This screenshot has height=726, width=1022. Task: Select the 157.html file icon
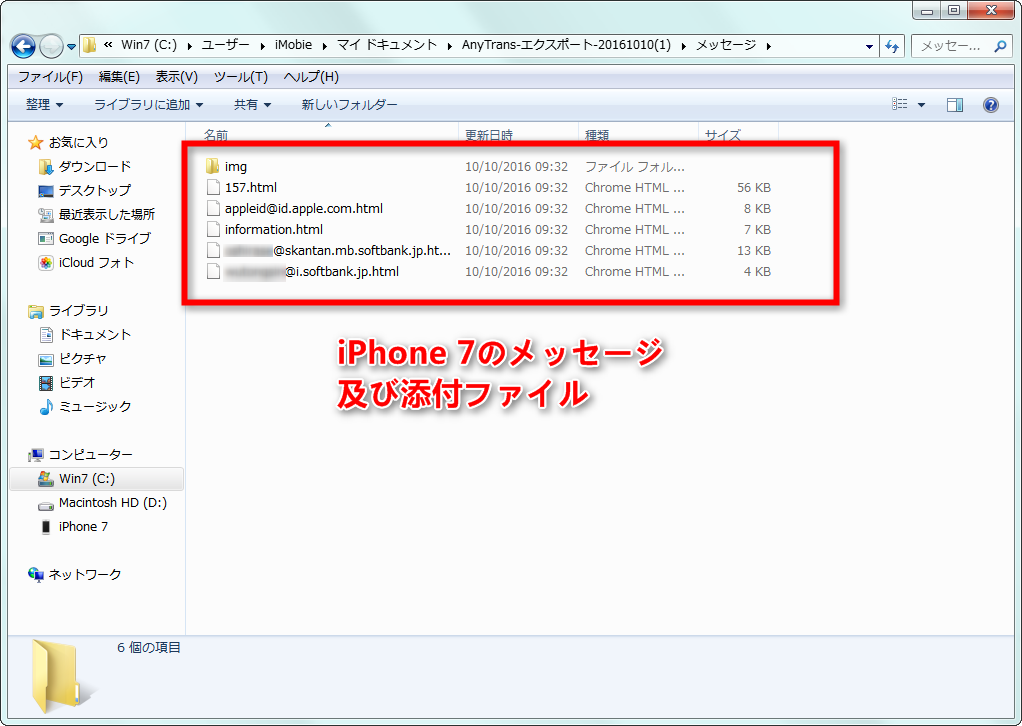pyautogui.click(x=212, y=187)
